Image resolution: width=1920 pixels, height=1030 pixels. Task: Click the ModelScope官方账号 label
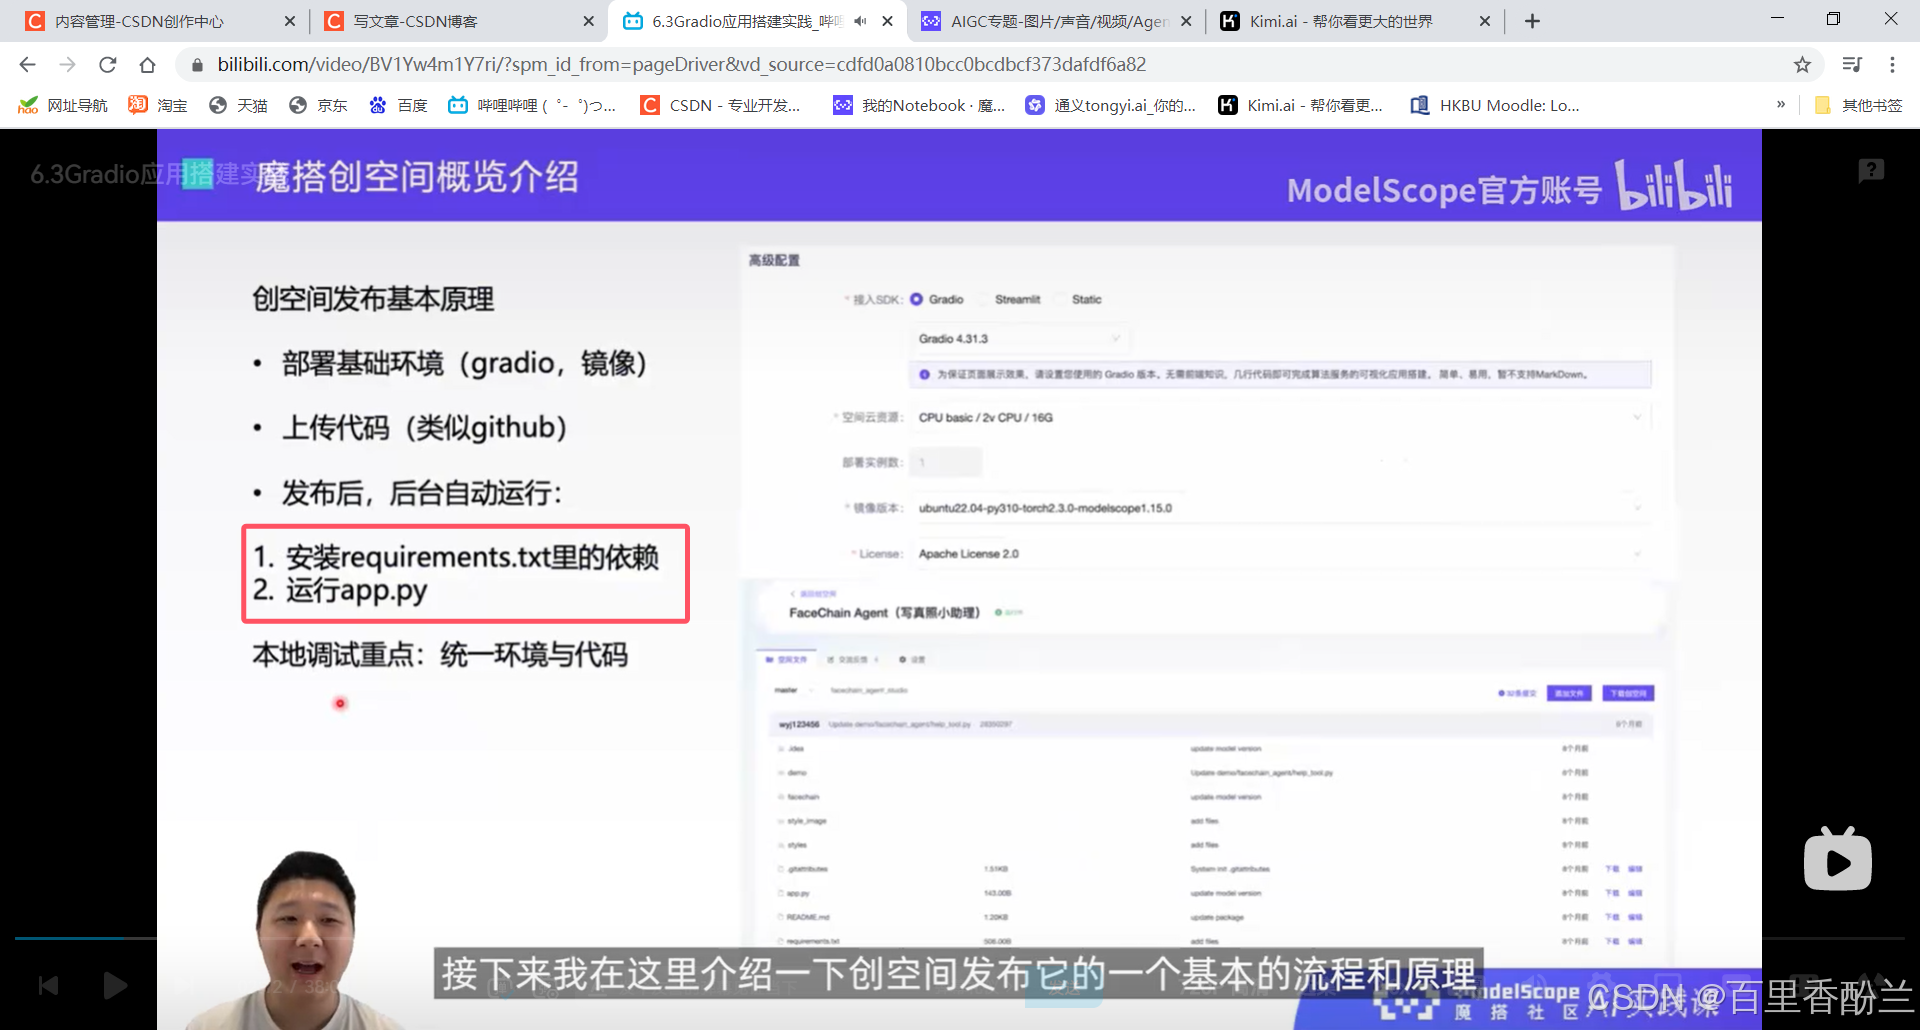coord(1444,190)
